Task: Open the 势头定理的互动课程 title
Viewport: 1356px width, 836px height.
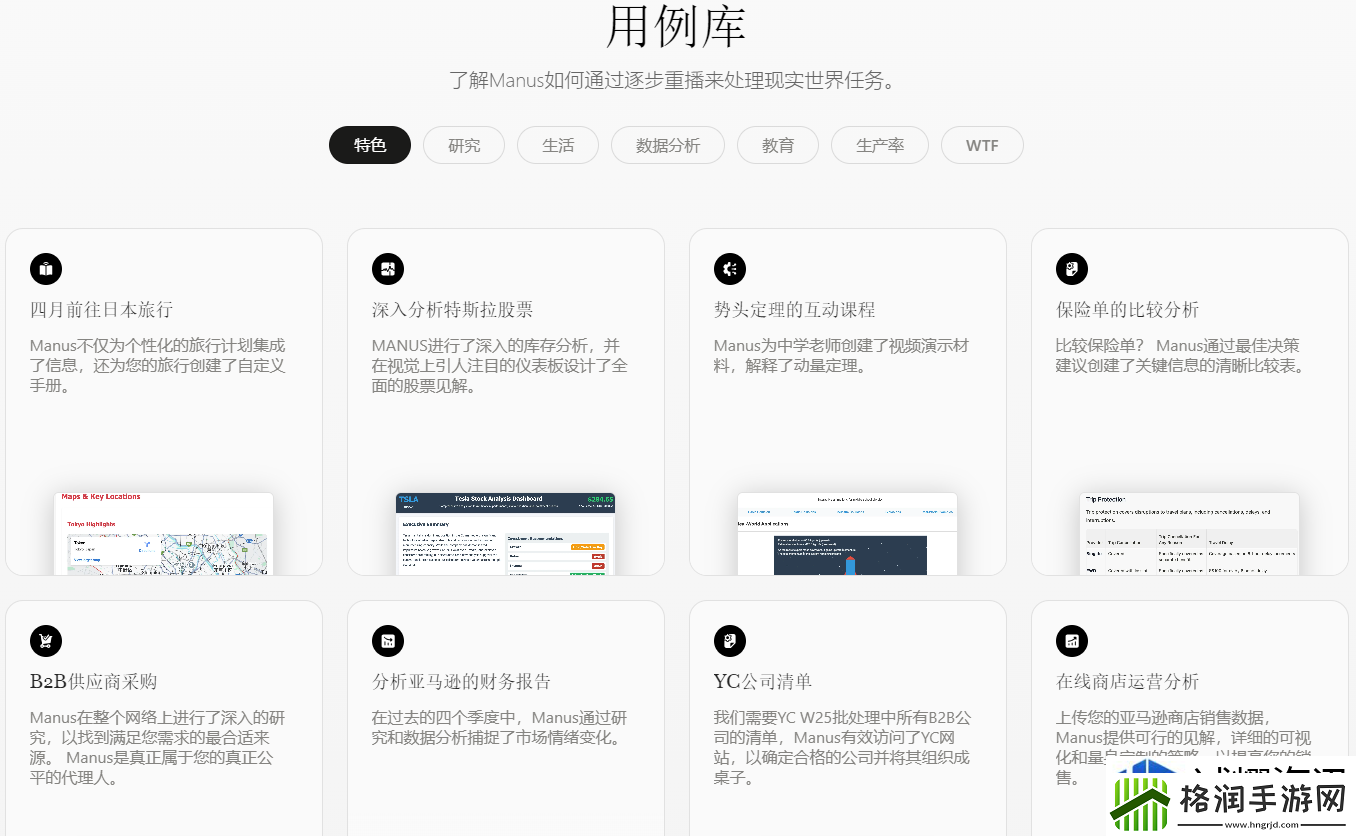Action: pyautogui.click(x=794, y=310)
